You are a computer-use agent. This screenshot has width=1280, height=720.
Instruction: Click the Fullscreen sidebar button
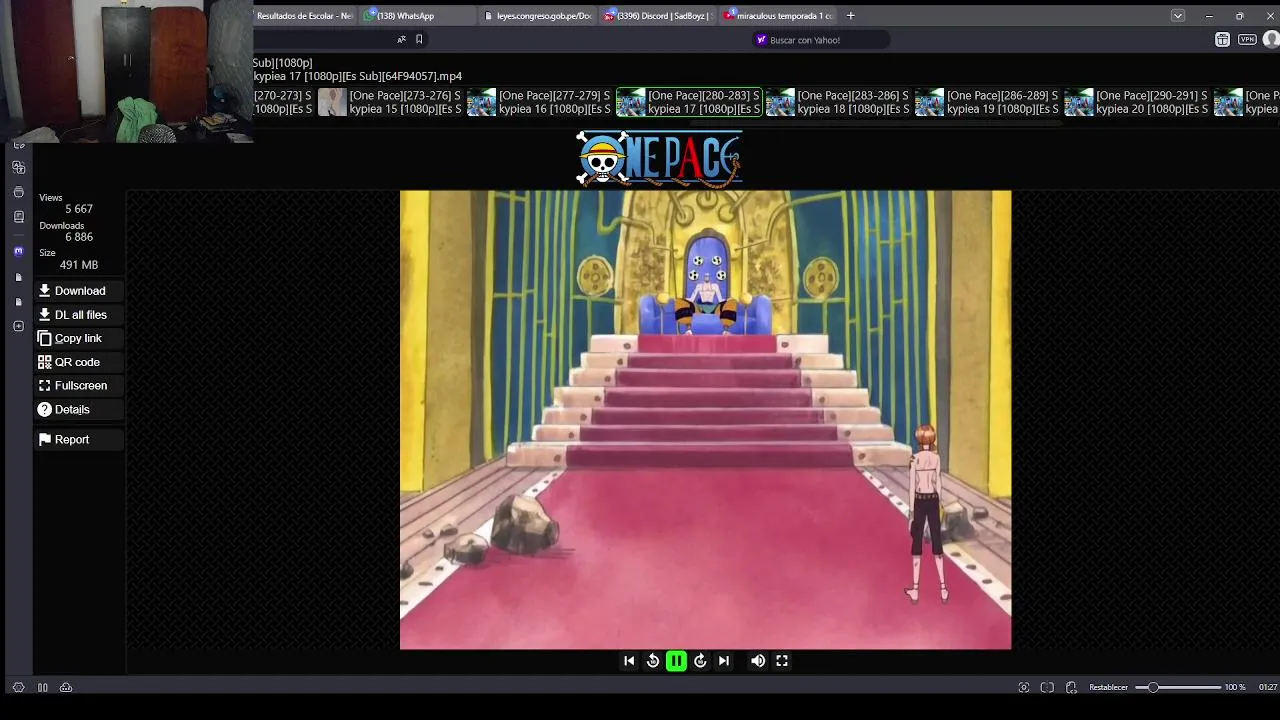tap(79, 386)
